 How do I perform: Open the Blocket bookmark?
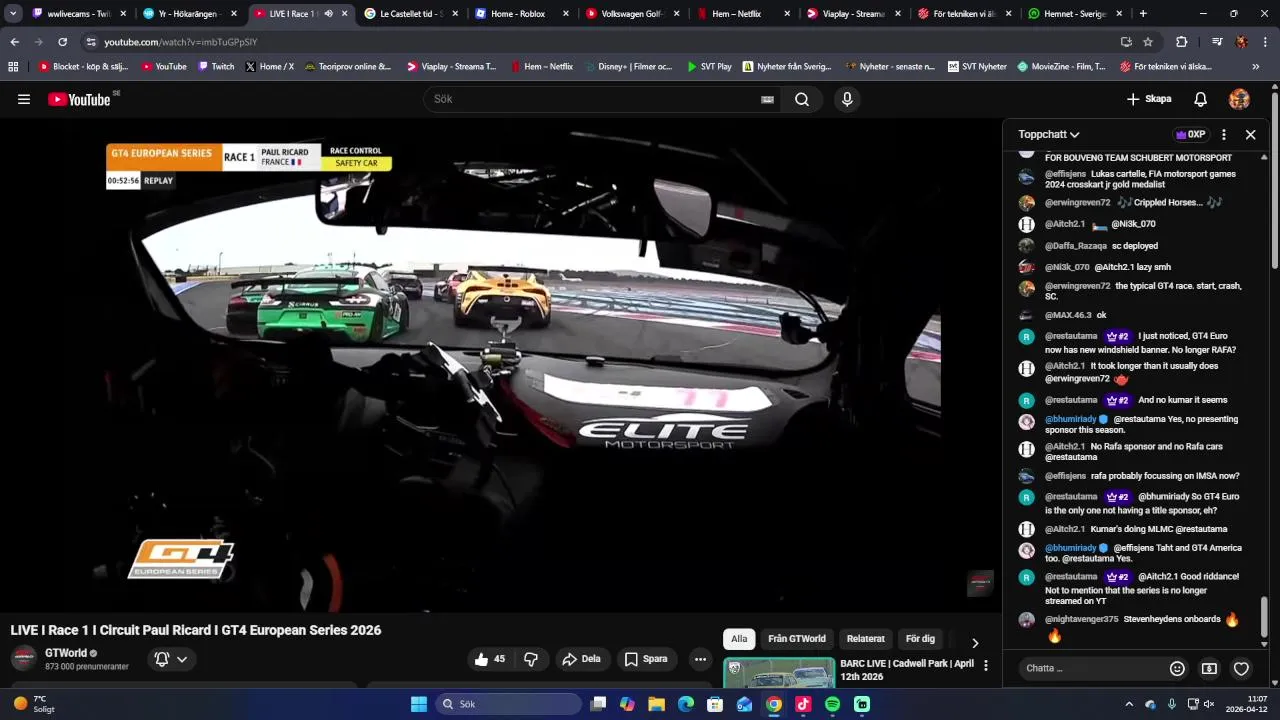[83, 67]
